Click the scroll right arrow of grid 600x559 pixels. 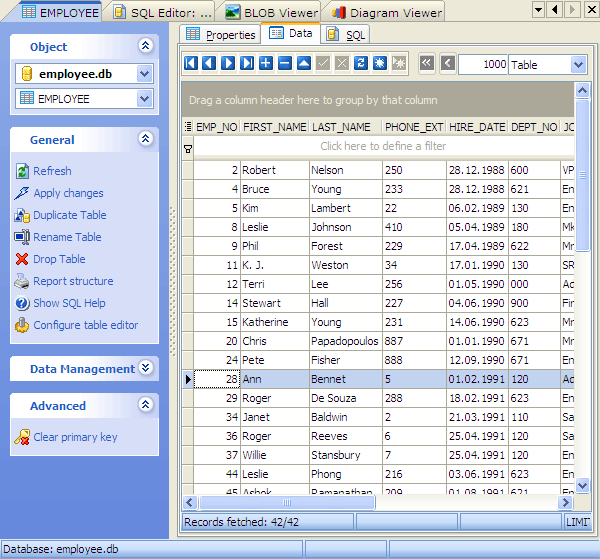click(565, 502)
